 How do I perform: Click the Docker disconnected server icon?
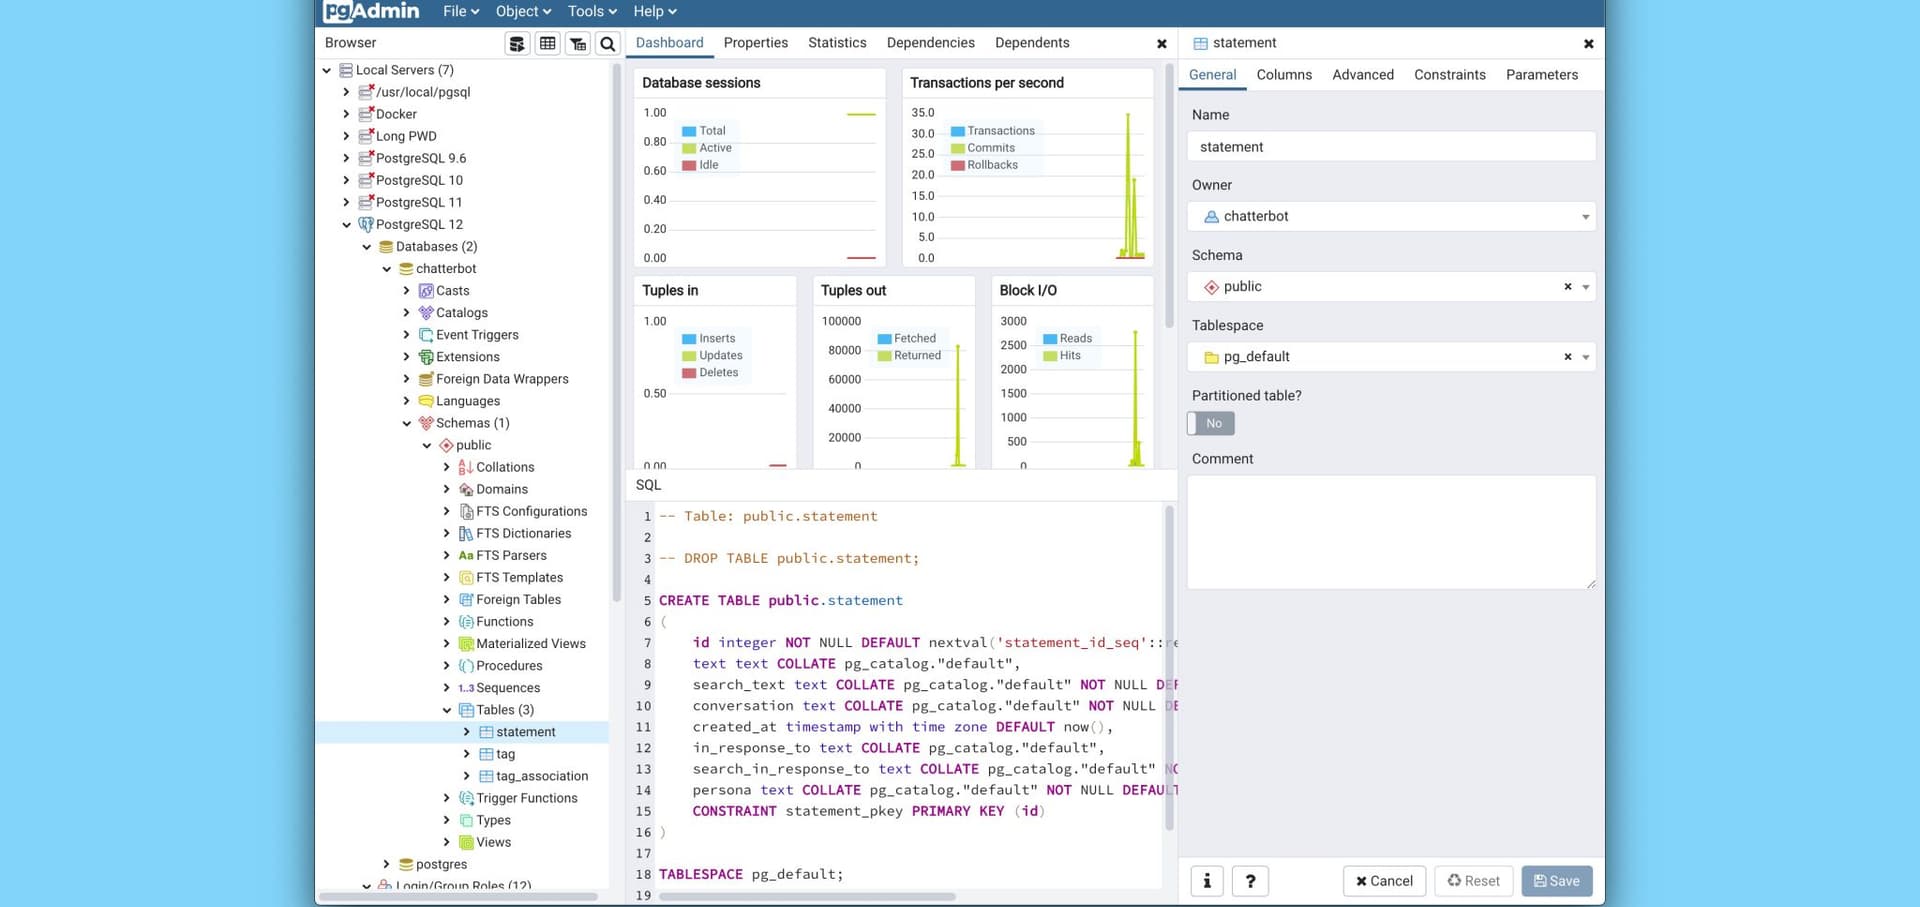click(366, 114)
